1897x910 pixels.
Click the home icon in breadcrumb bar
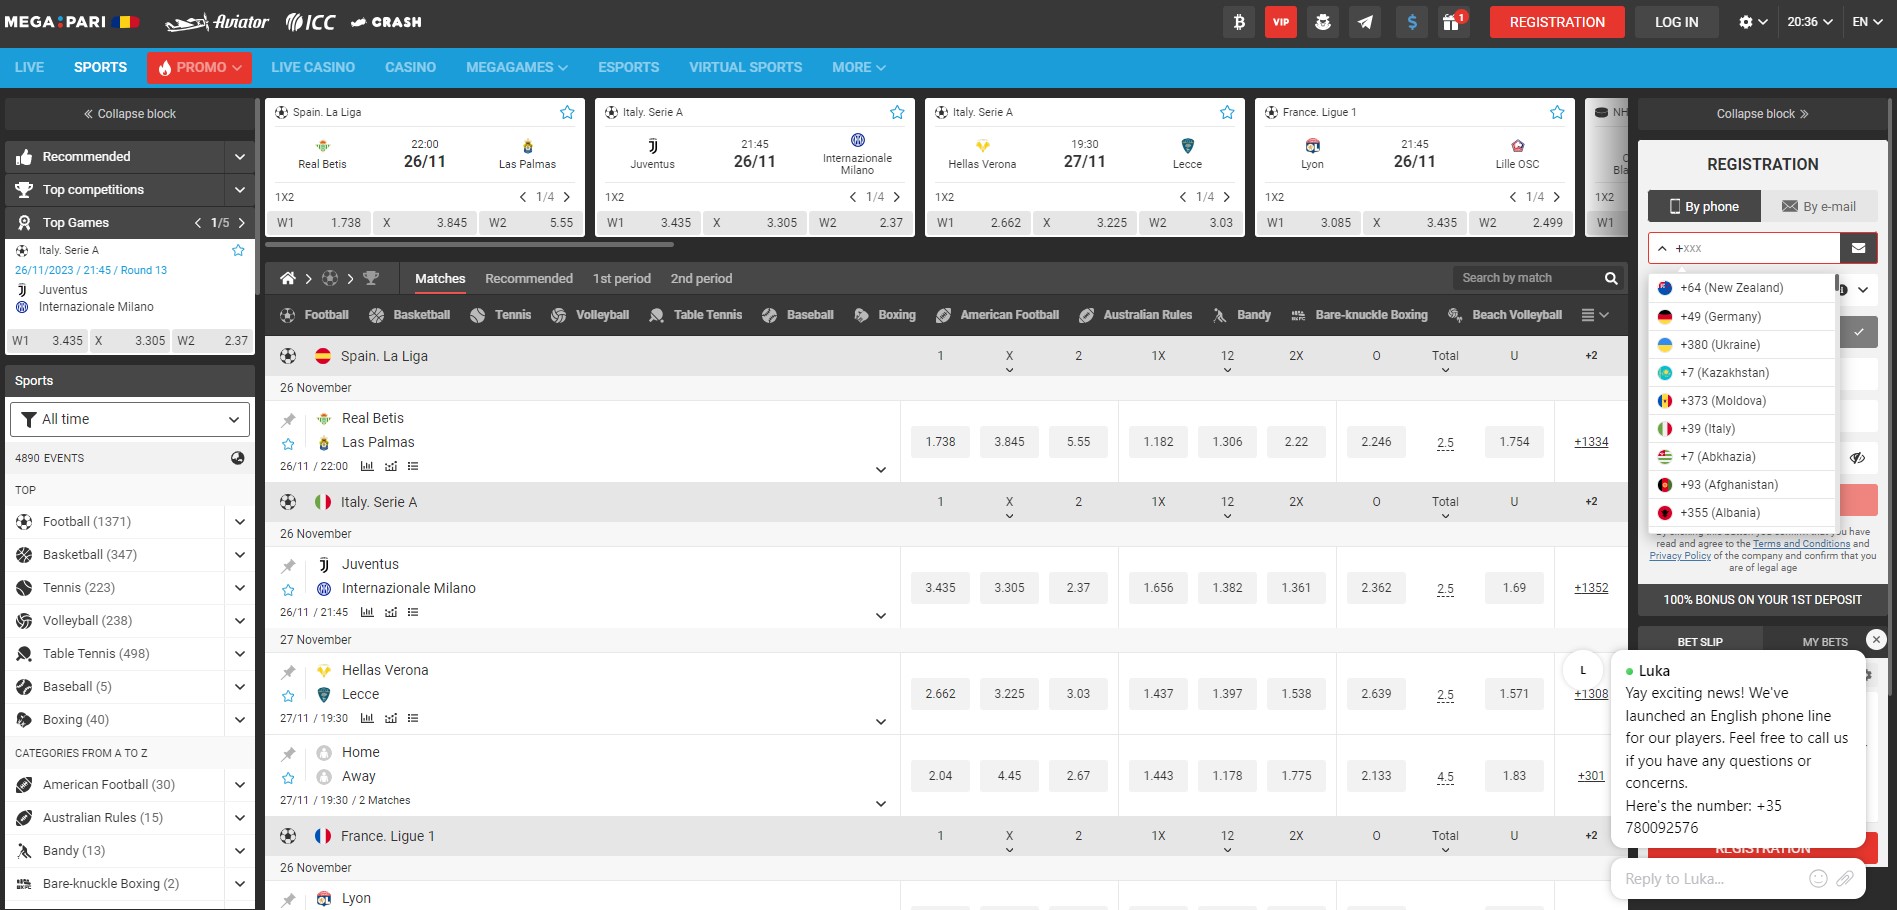coord(288,278)
